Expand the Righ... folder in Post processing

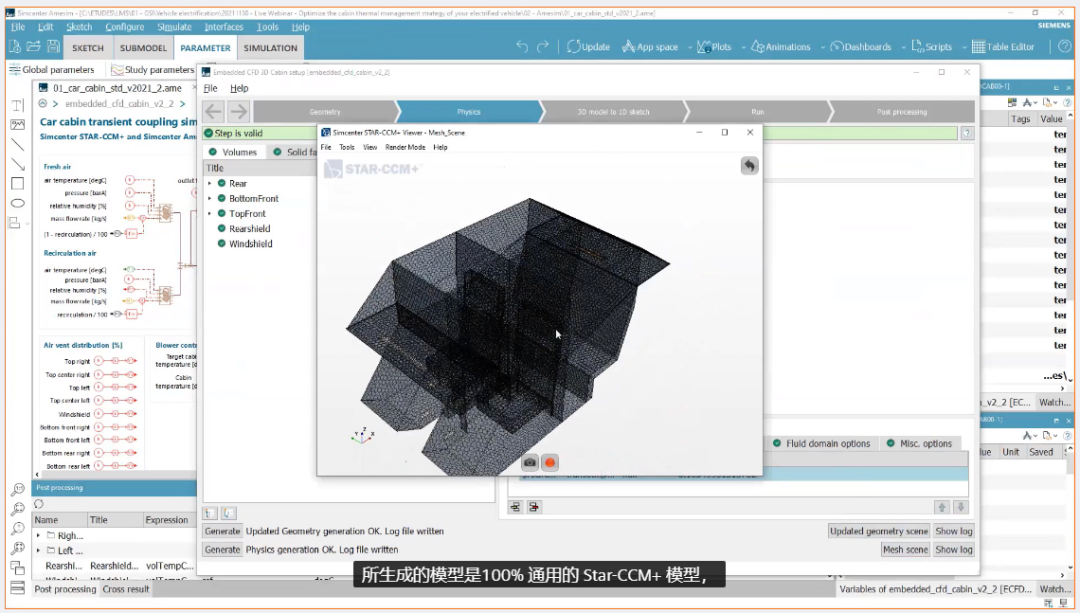39,535
